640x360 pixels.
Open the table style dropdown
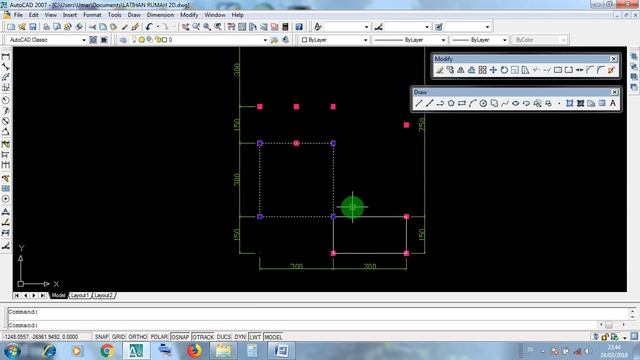(x=487, y=27)
